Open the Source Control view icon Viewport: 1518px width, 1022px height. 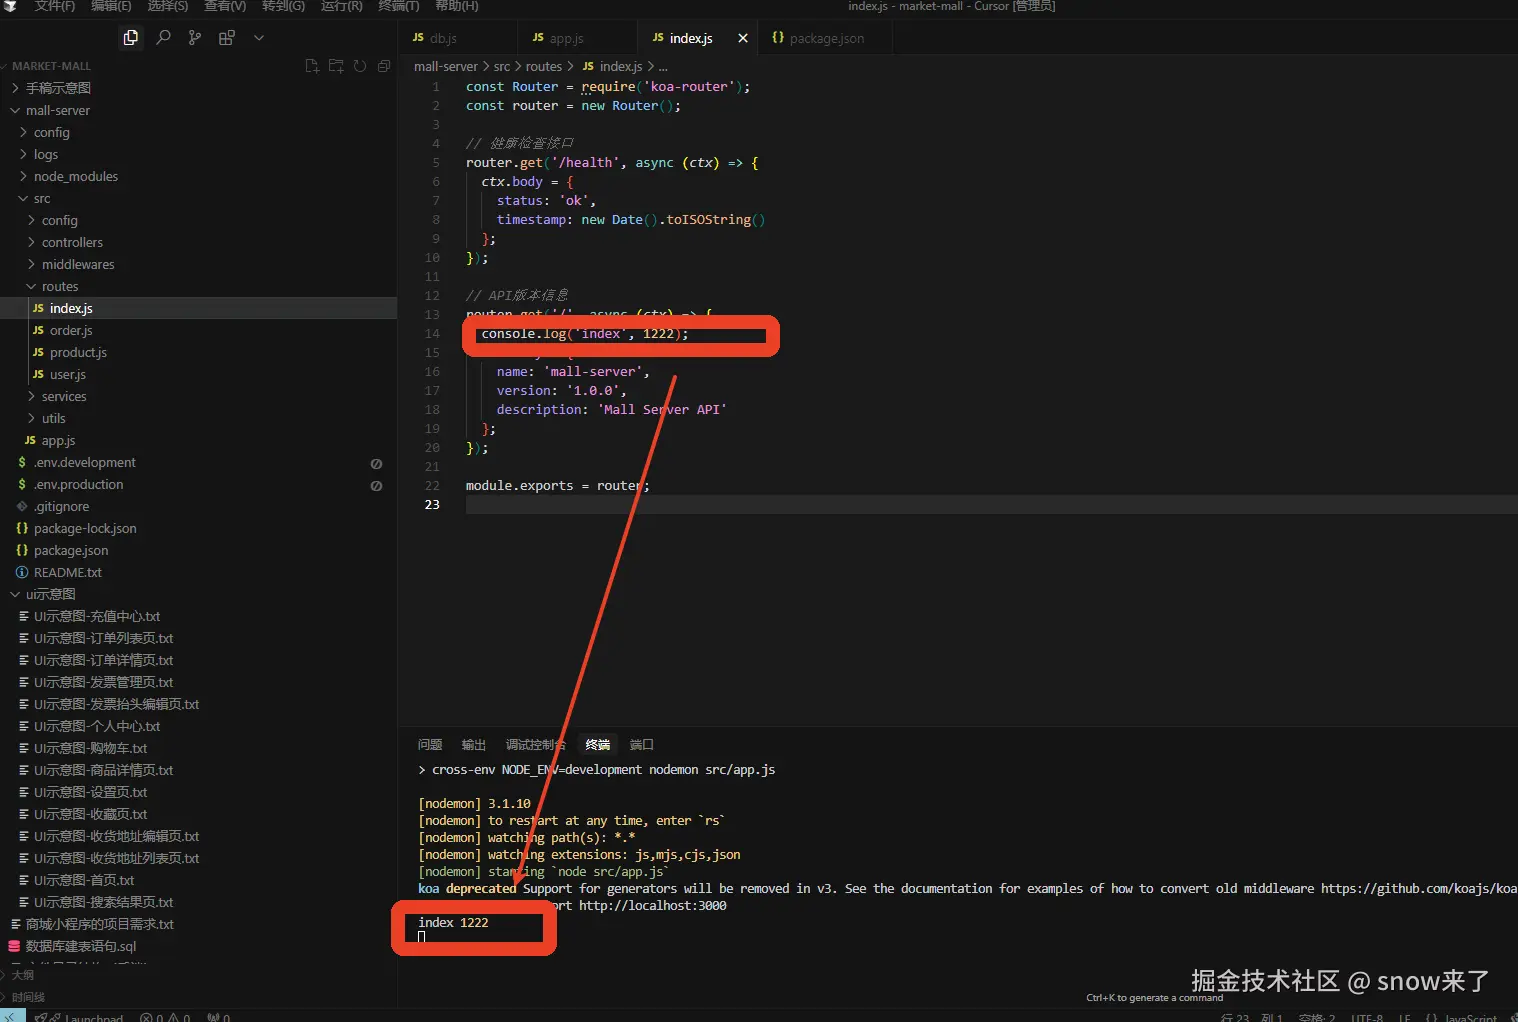coord(195,38)
